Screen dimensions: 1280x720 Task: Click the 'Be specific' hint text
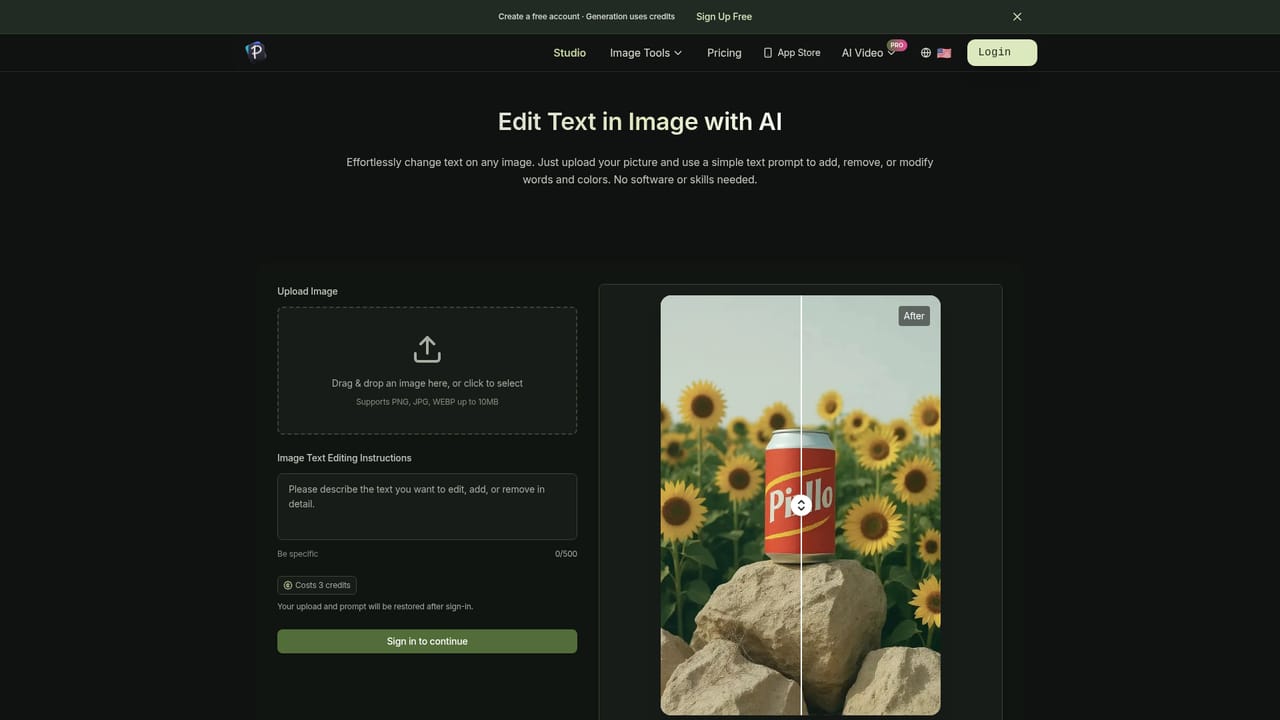pyautogui.click(x=298, y=554)
